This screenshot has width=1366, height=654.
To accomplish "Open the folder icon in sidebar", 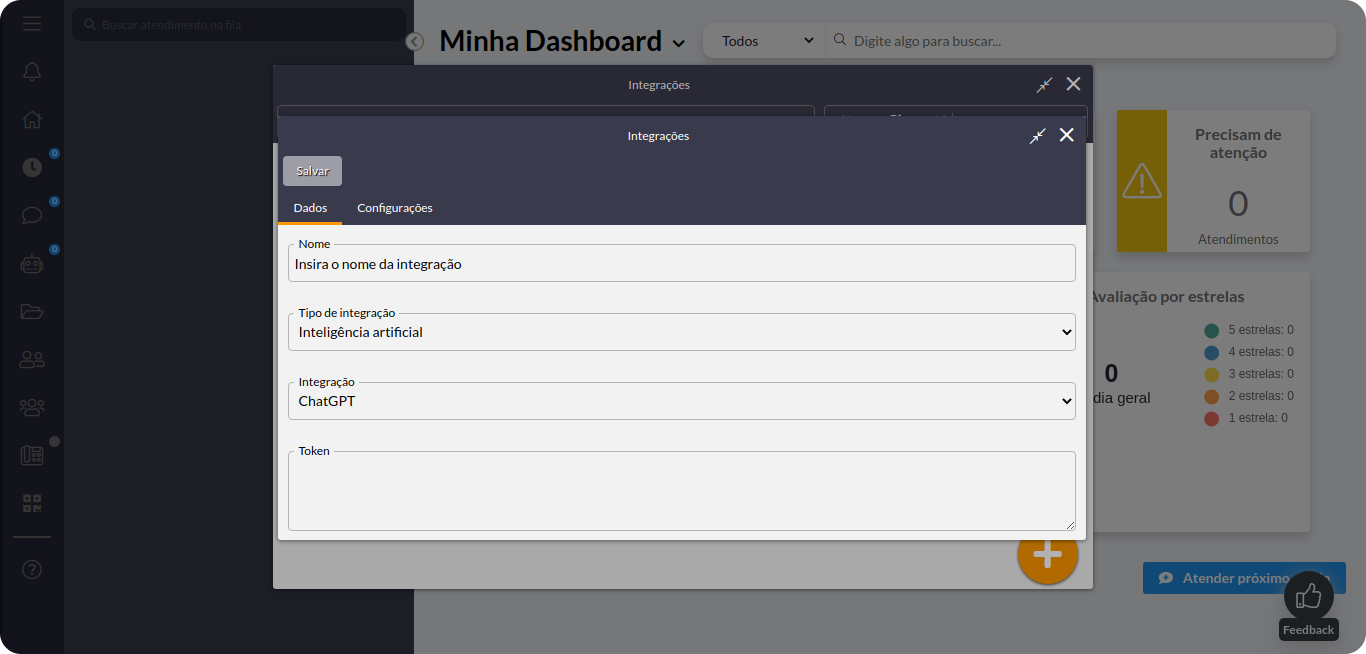I will point(32,311).
